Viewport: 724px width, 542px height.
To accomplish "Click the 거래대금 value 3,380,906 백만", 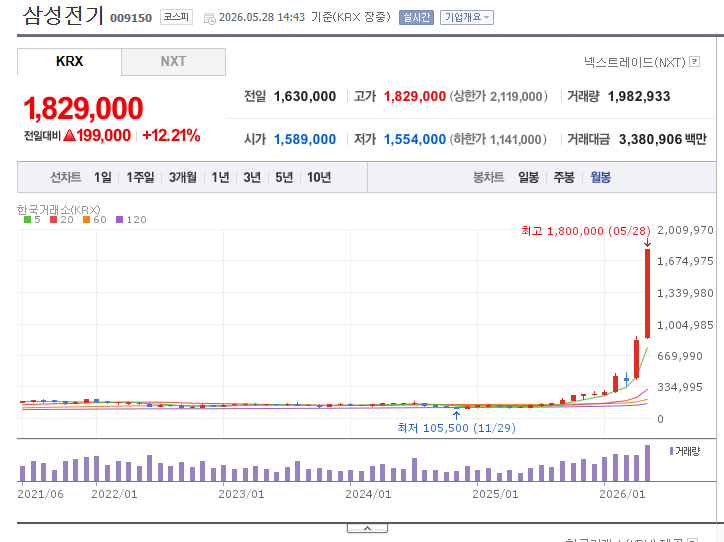I will 663,139.
